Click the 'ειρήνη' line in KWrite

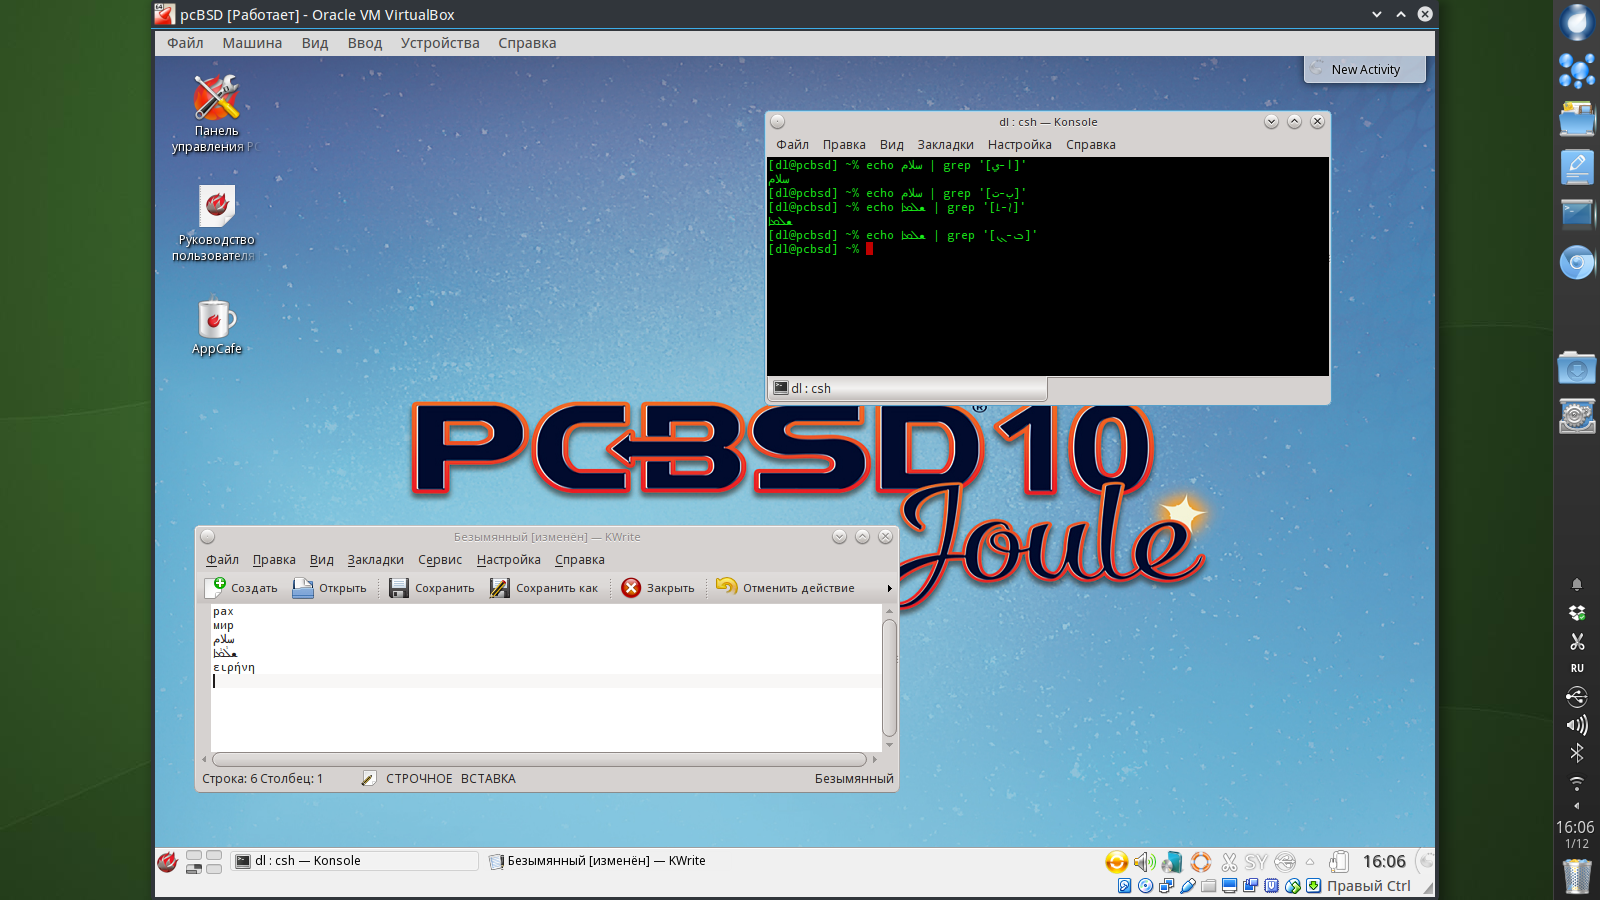[234, 668]
